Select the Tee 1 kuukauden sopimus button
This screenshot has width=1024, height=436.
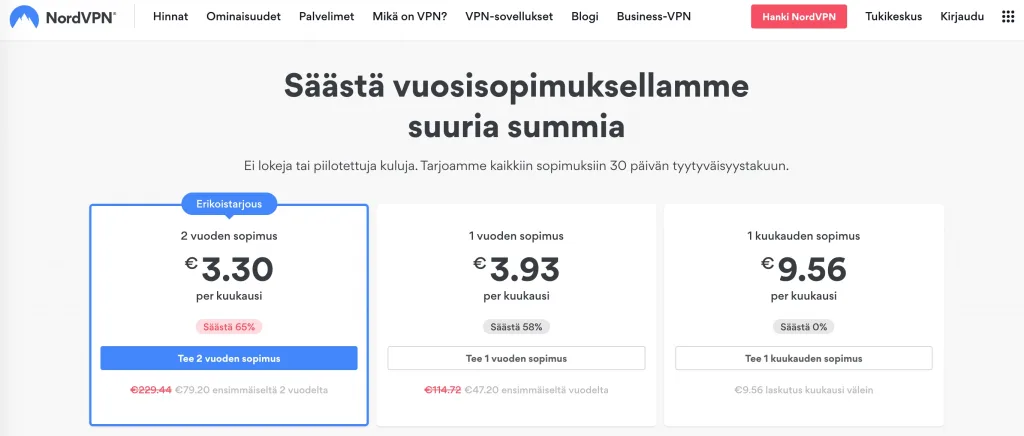click(x=804, y=358)
